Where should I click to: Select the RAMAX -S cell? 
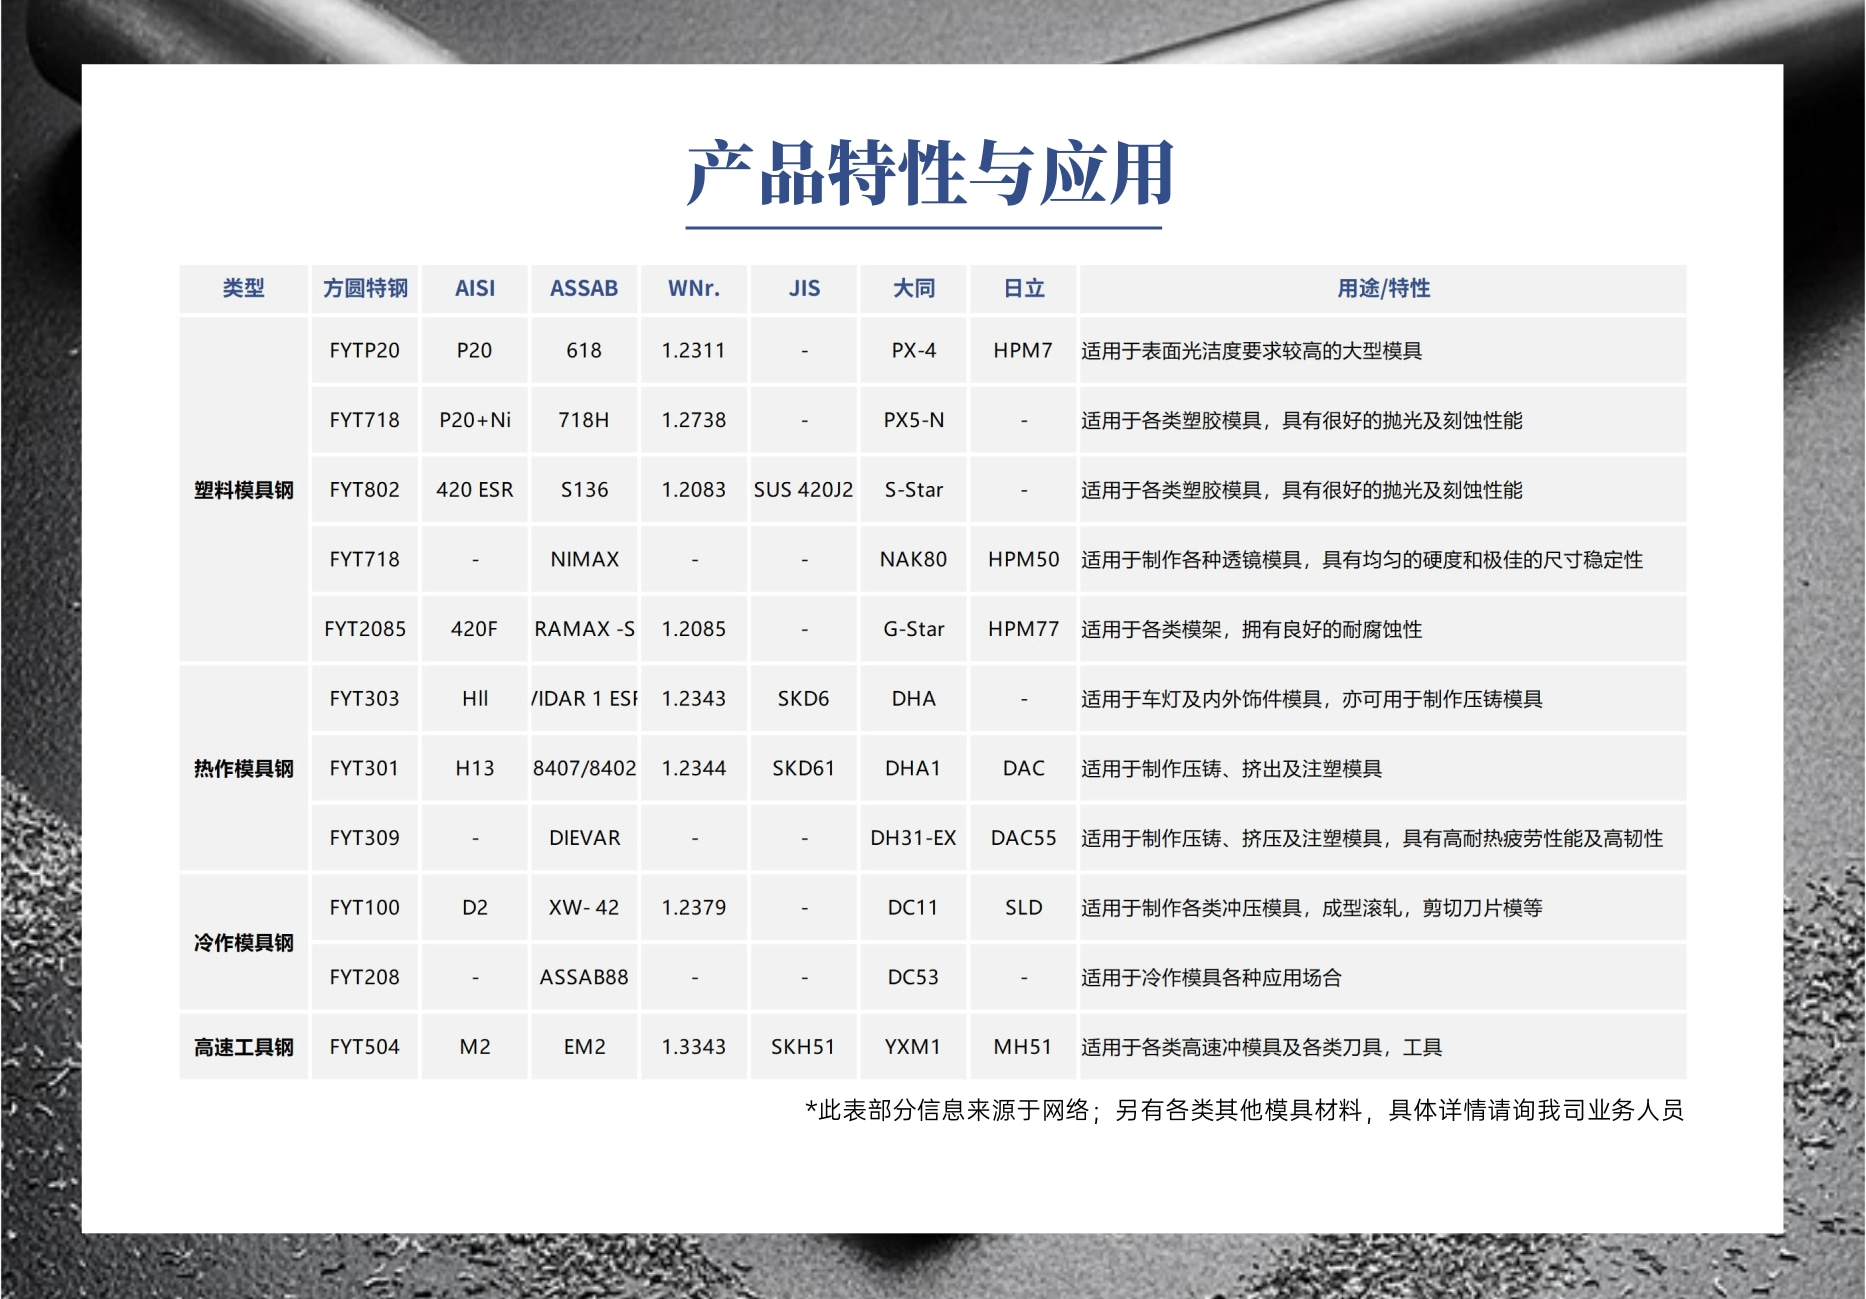584,629
